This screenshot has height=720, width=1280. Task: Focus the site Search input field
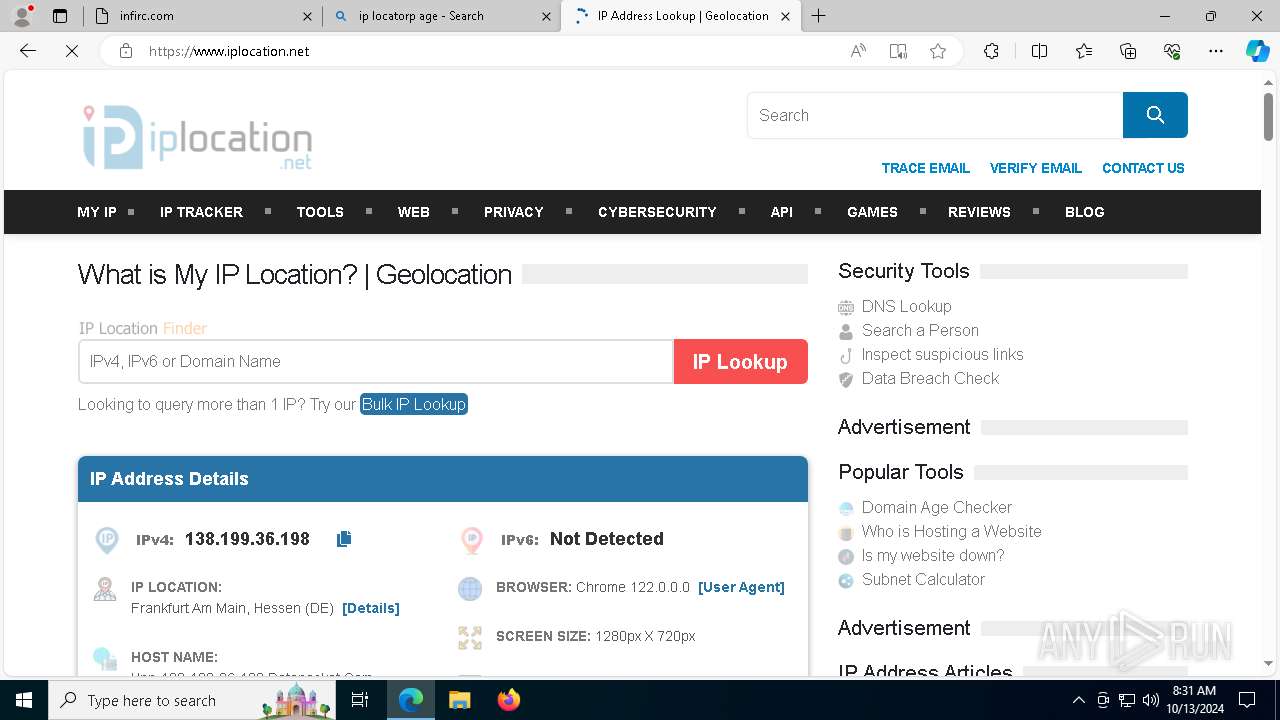click(935, 115)
